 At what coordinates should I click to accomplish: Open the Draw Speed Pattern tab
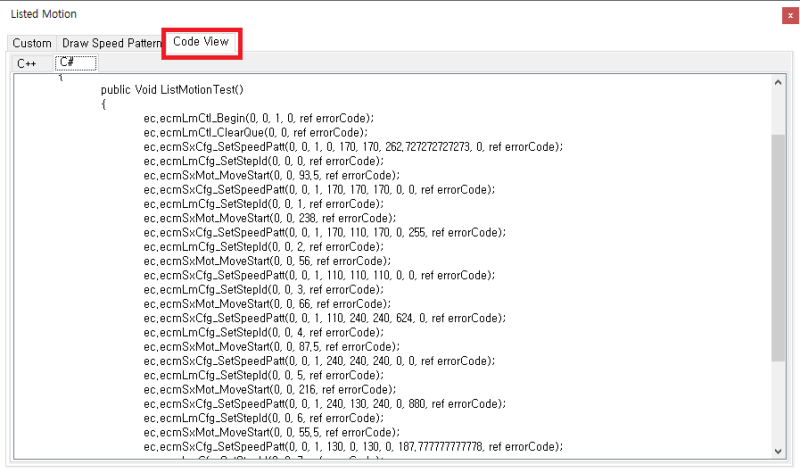click(x=110, y=43)
